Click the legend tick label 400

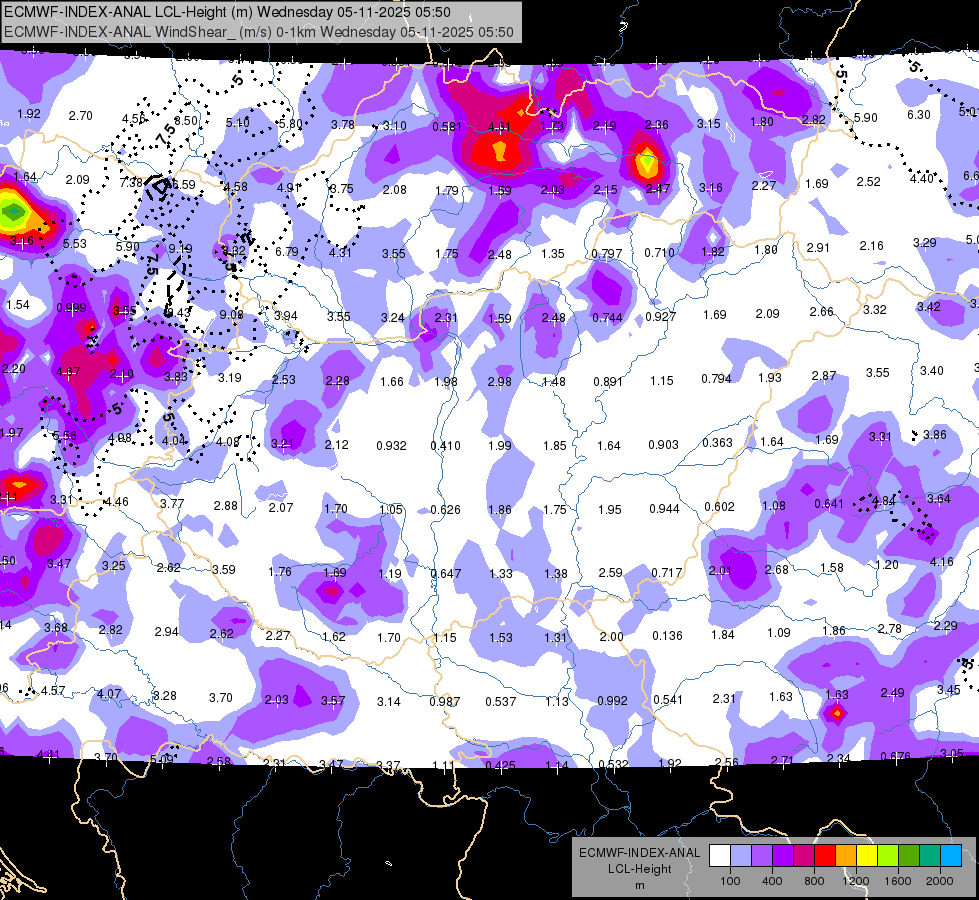pyautogui.click(x=772, y=881)
